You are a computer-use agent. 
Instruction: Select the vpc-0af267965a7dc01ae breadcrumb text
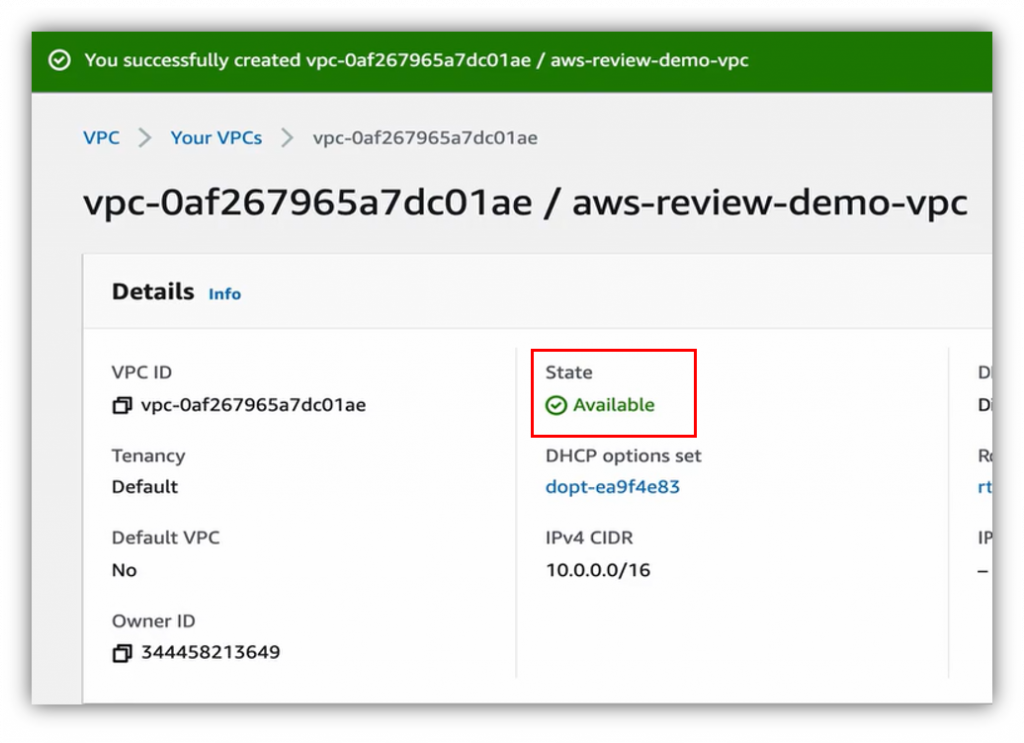425,138
